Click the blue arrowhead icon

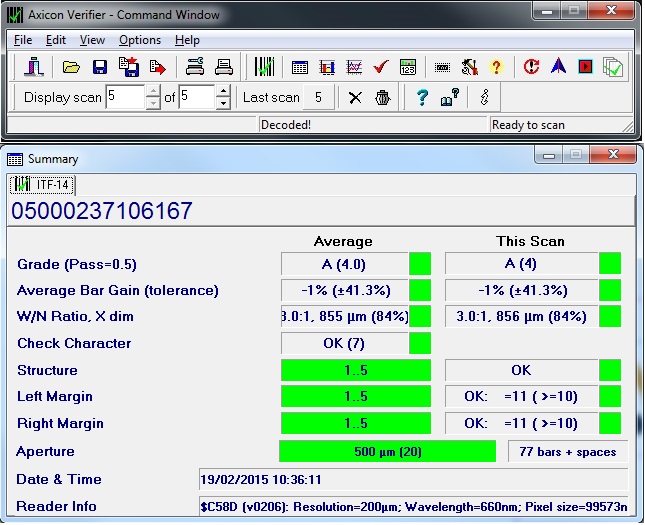[x=558, y=66]
